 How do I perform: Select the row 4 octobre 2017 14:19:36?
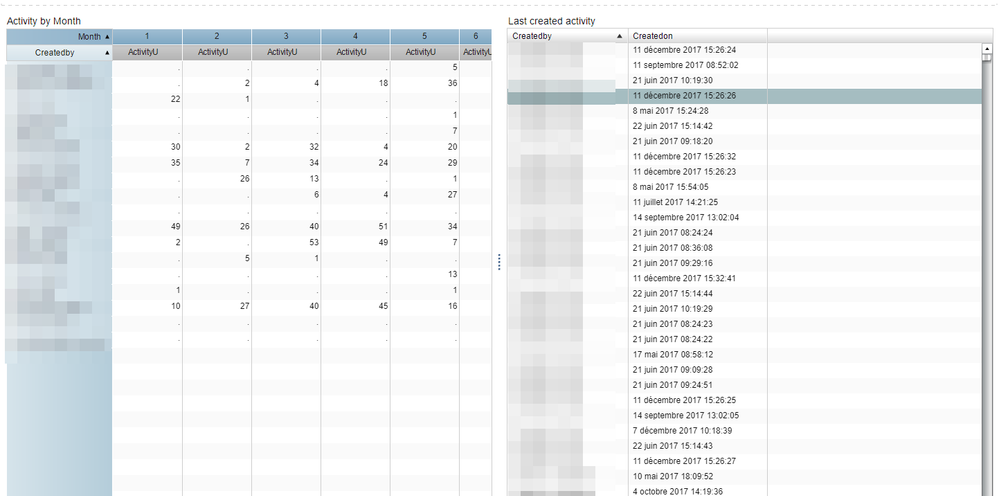point(745,491)
